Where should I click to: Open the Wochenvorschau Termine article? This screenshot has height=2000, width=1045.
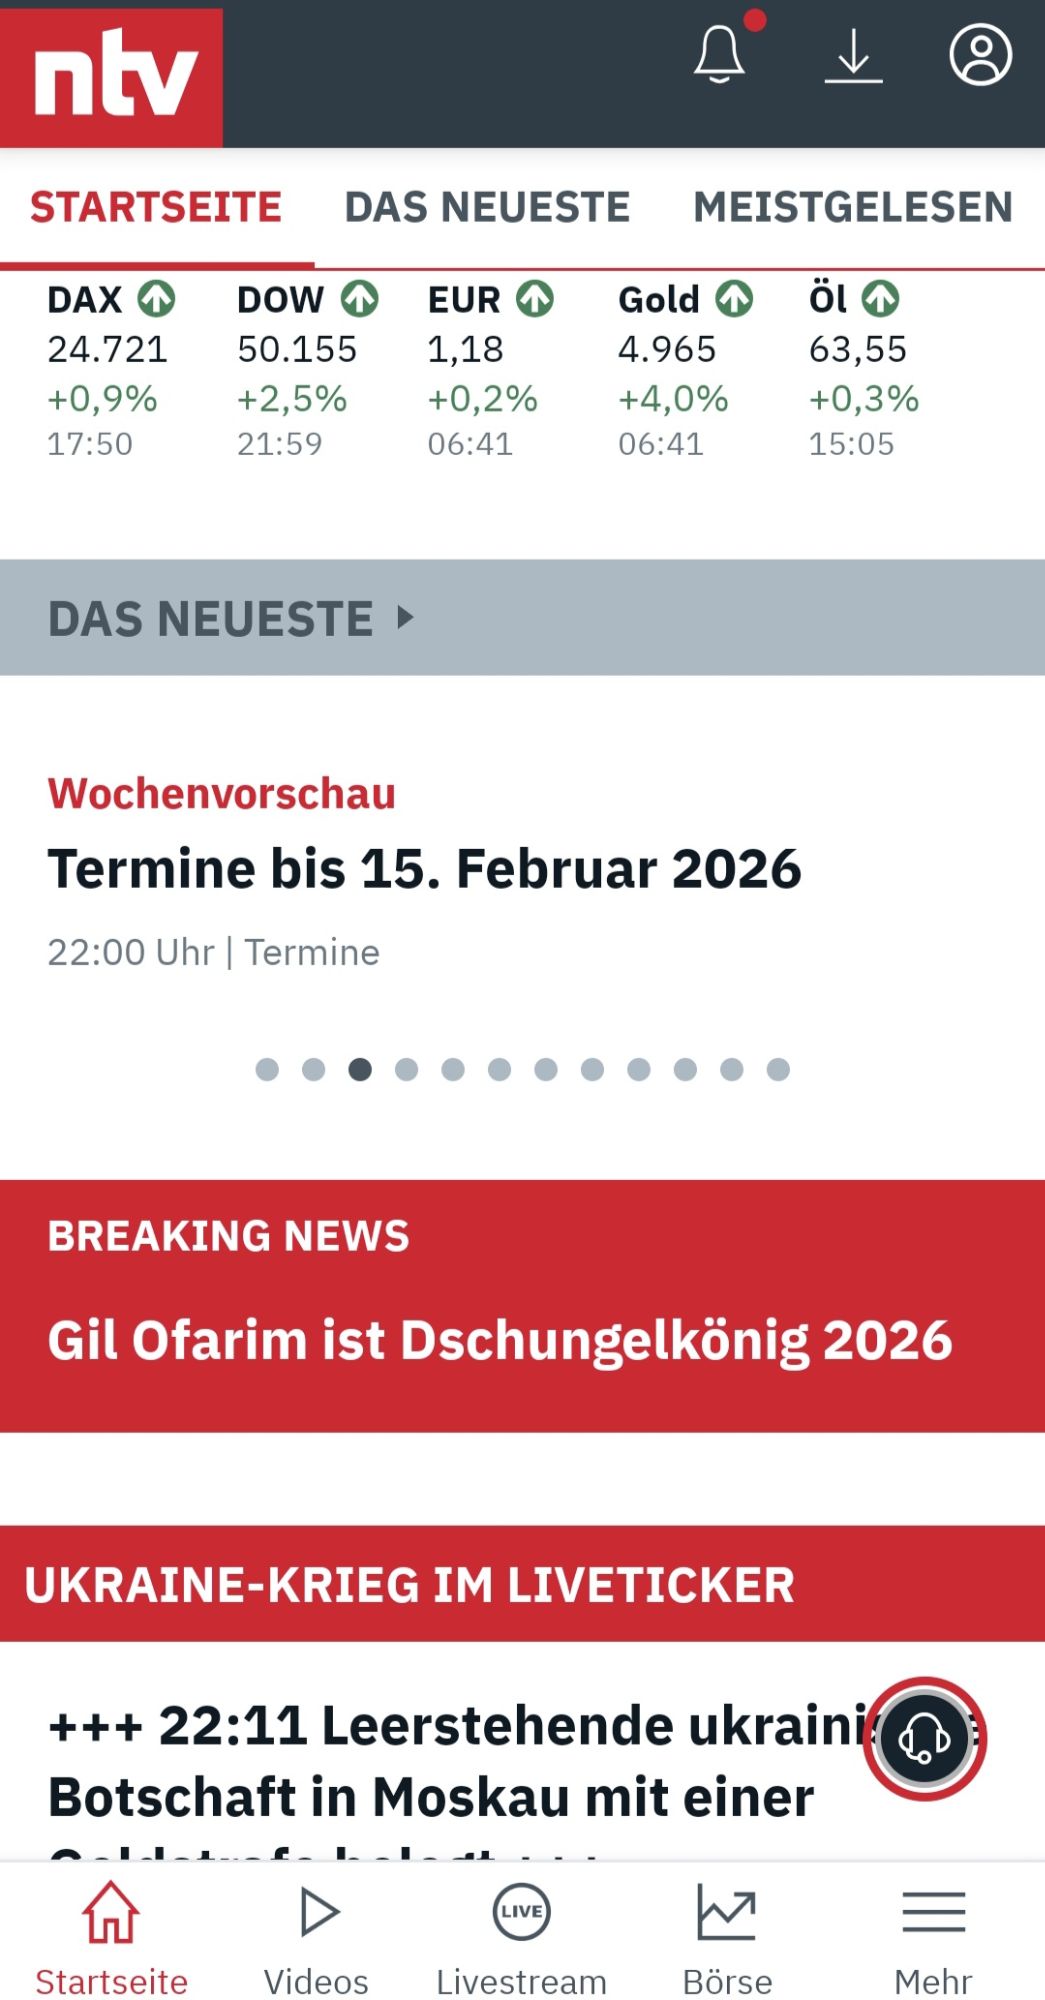pyautogui.click(x=424, y=868)
